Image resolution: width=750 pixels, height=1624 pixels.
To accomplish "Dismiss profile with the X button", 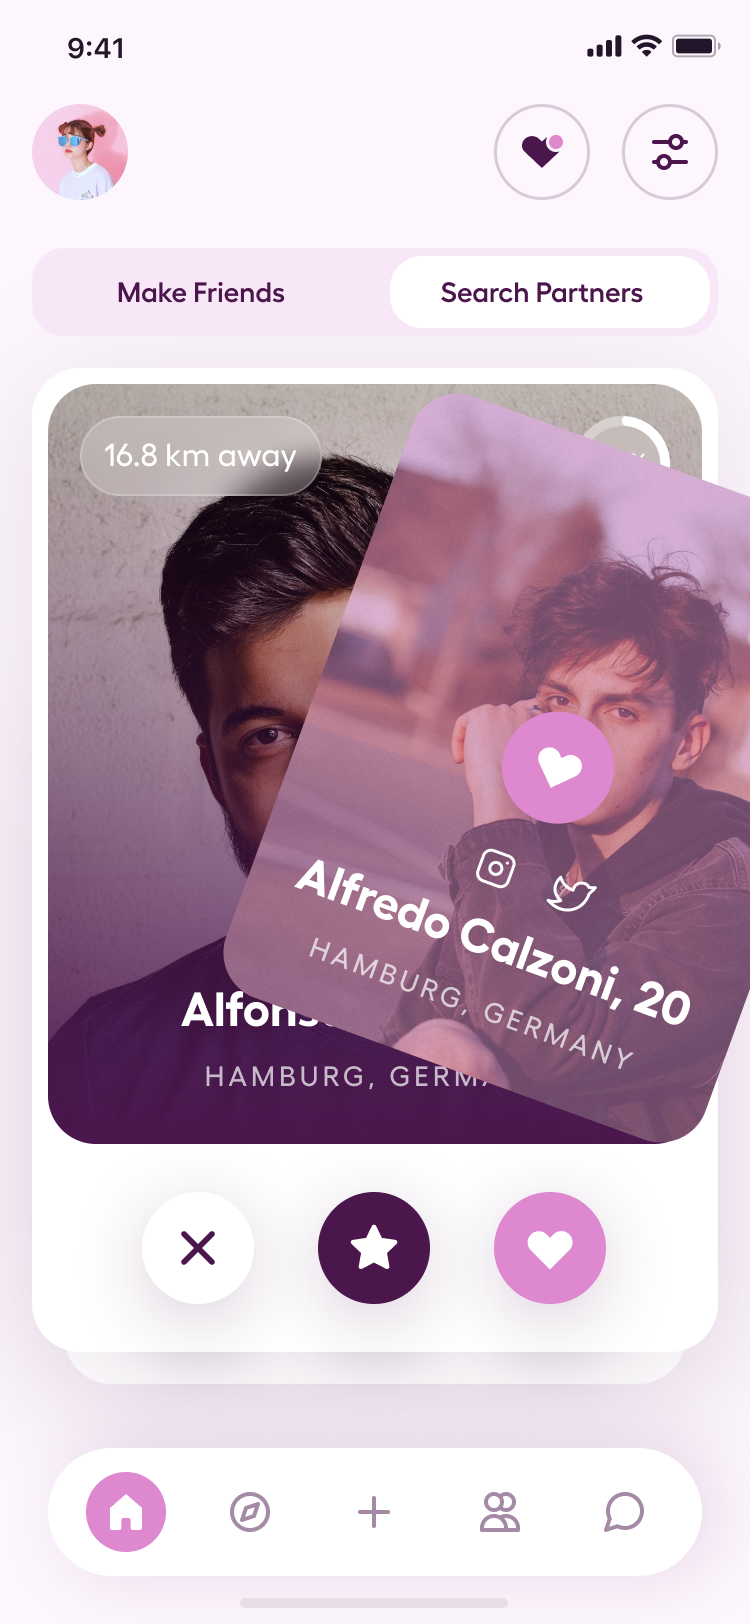I will [x=198, y=1248].
